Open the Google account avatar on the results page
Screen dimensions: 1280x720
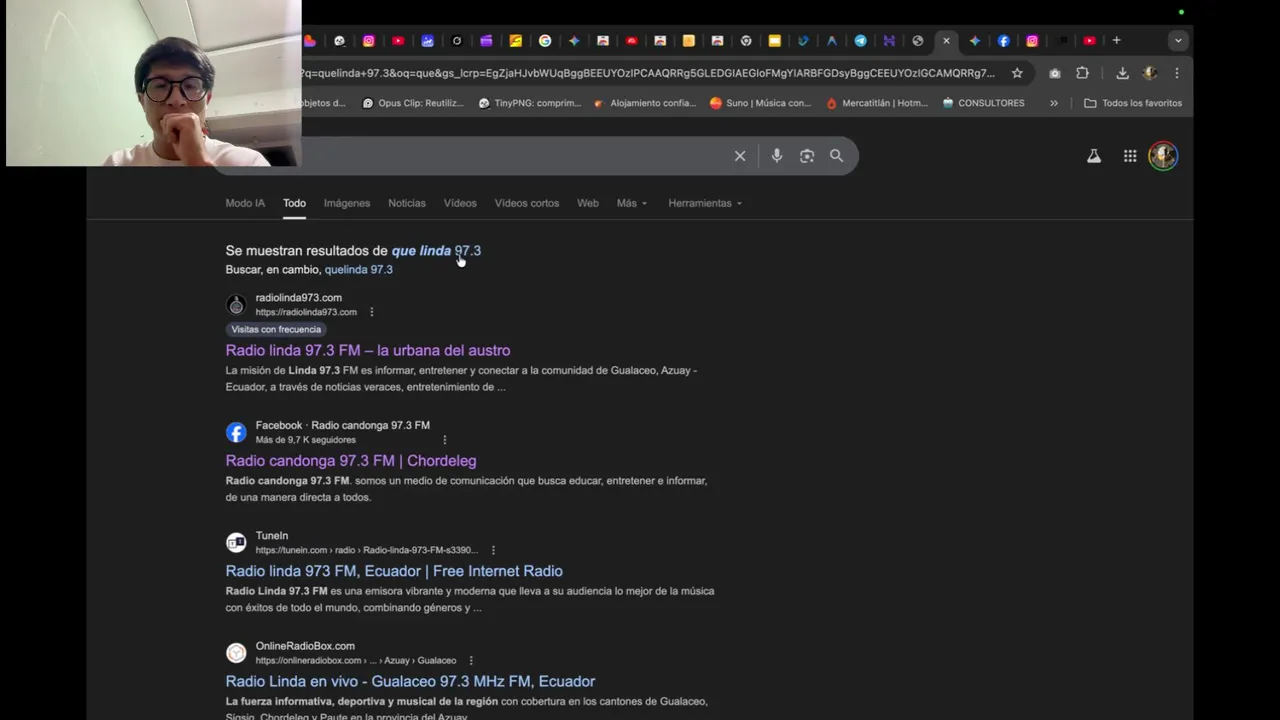(1163, 156)
